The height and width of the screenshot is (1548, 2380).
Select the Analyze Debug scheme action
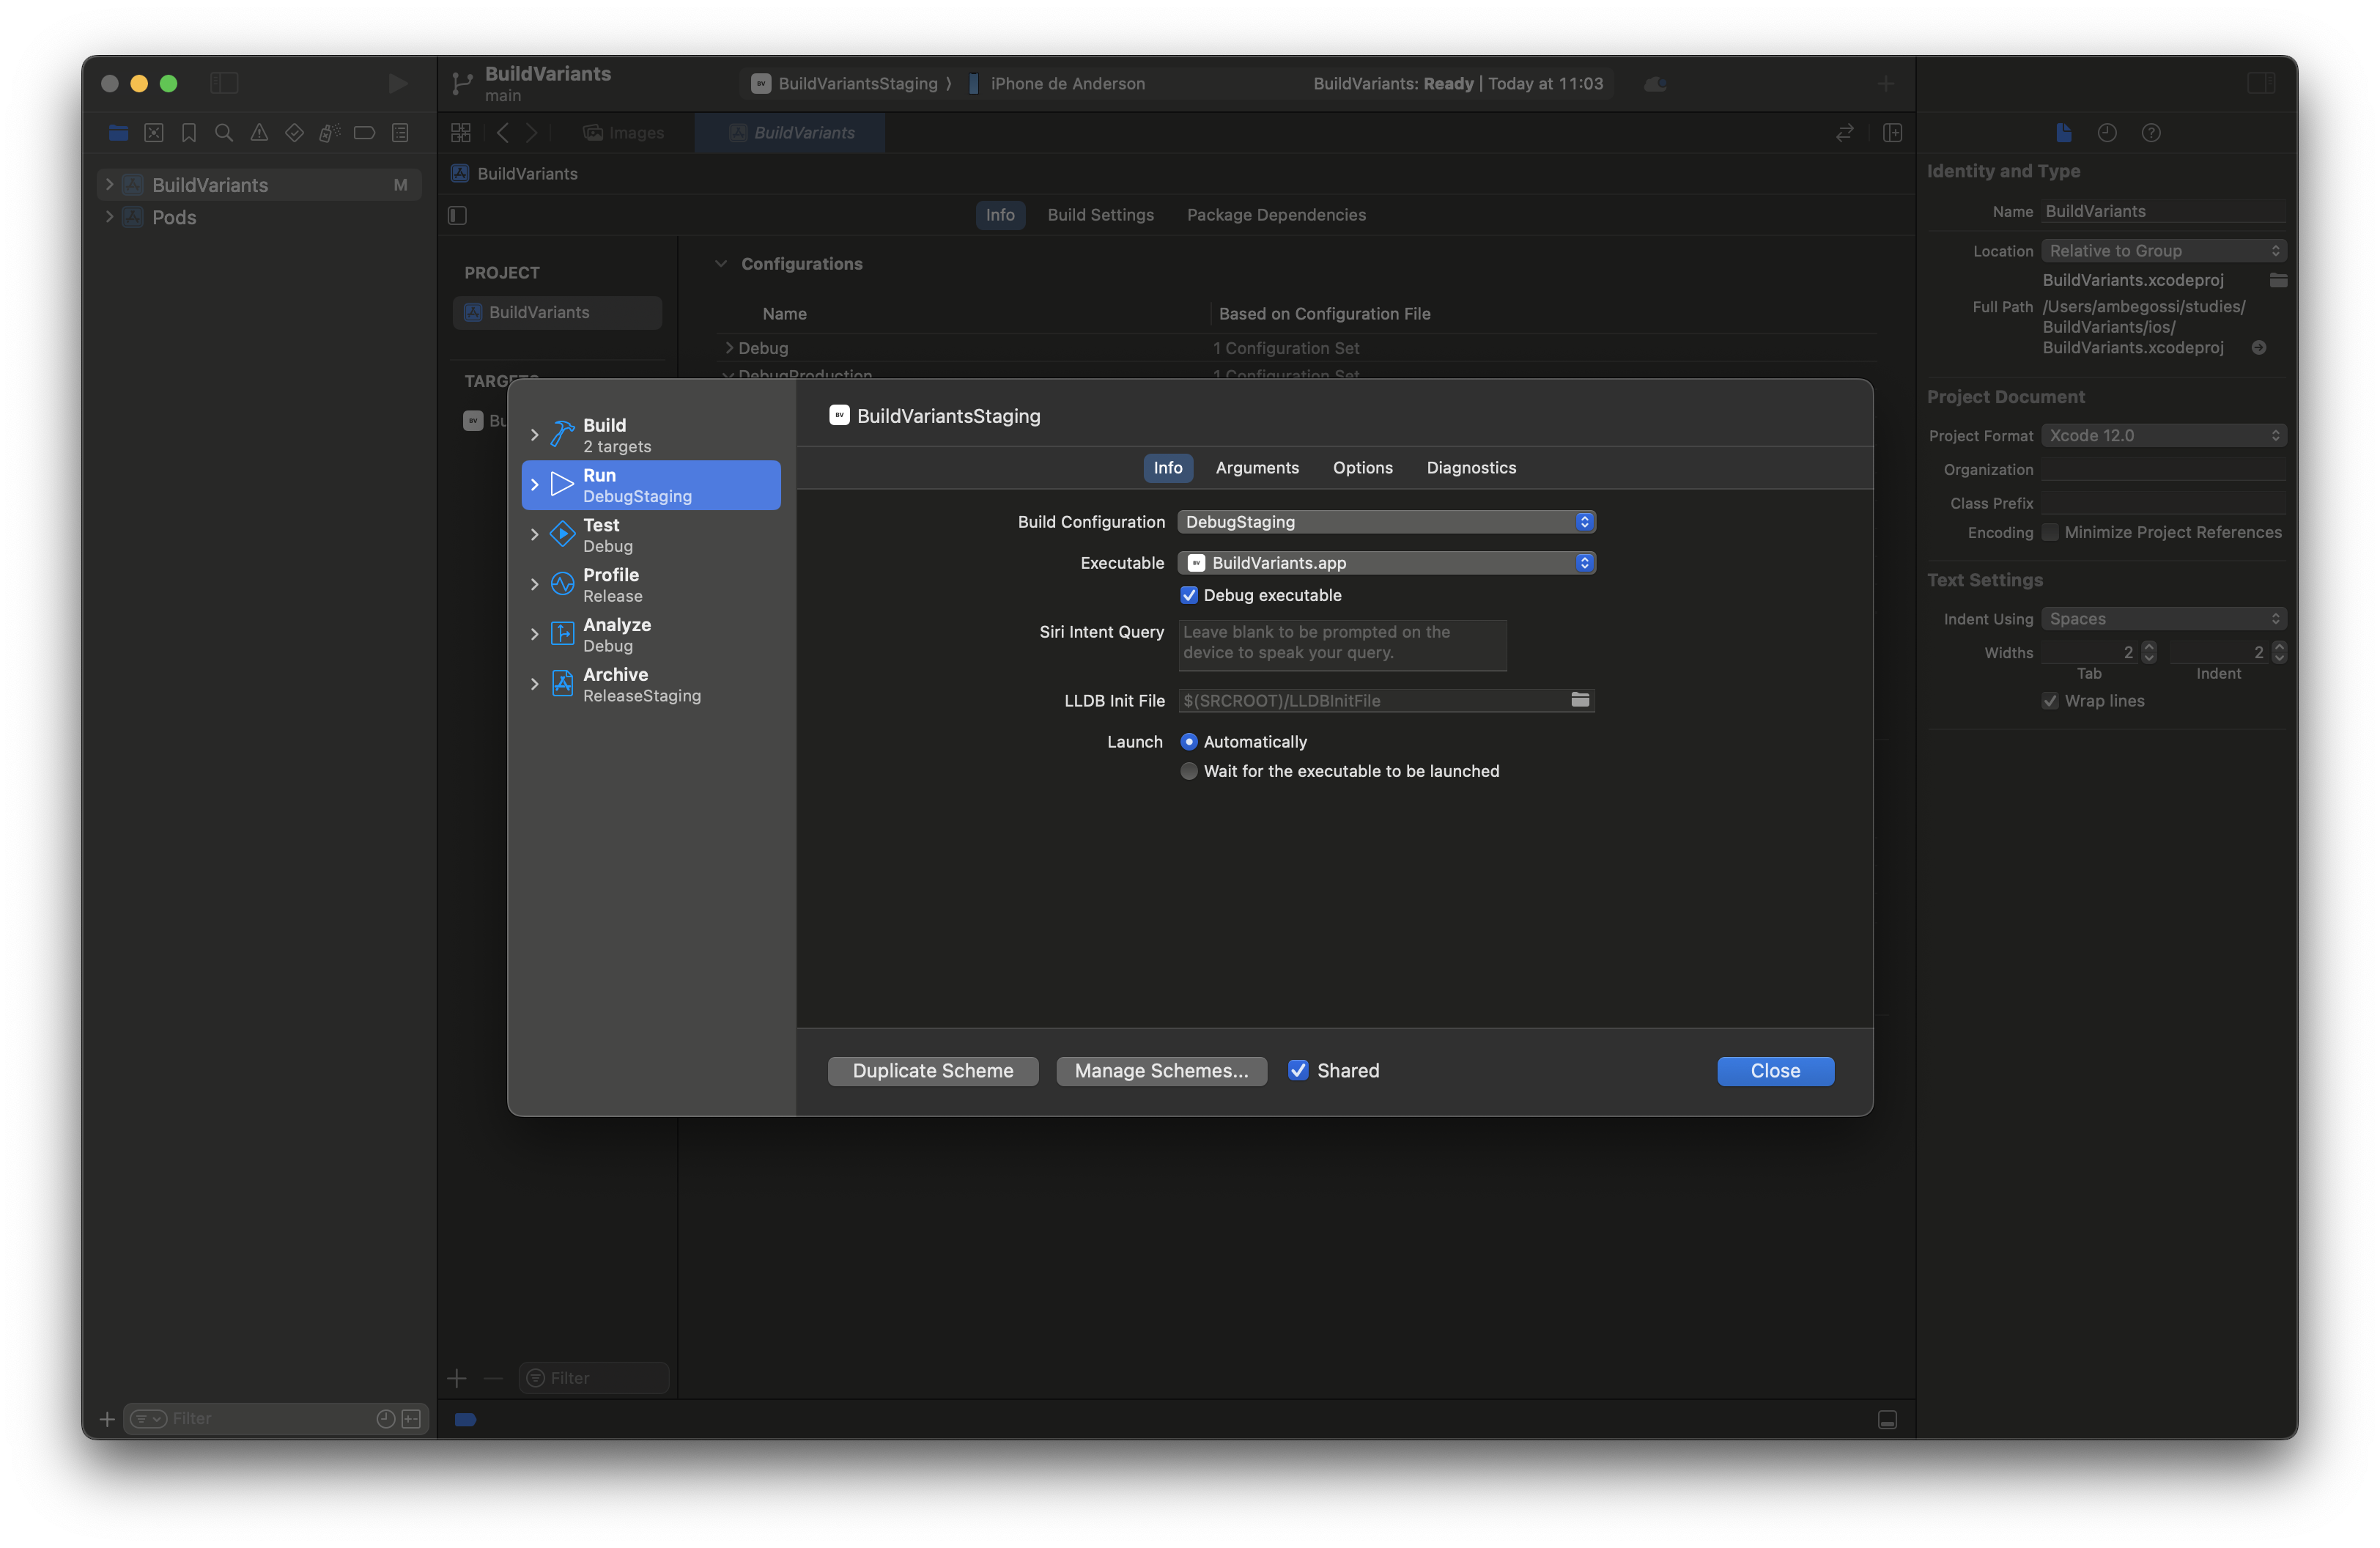click(651, 635)
